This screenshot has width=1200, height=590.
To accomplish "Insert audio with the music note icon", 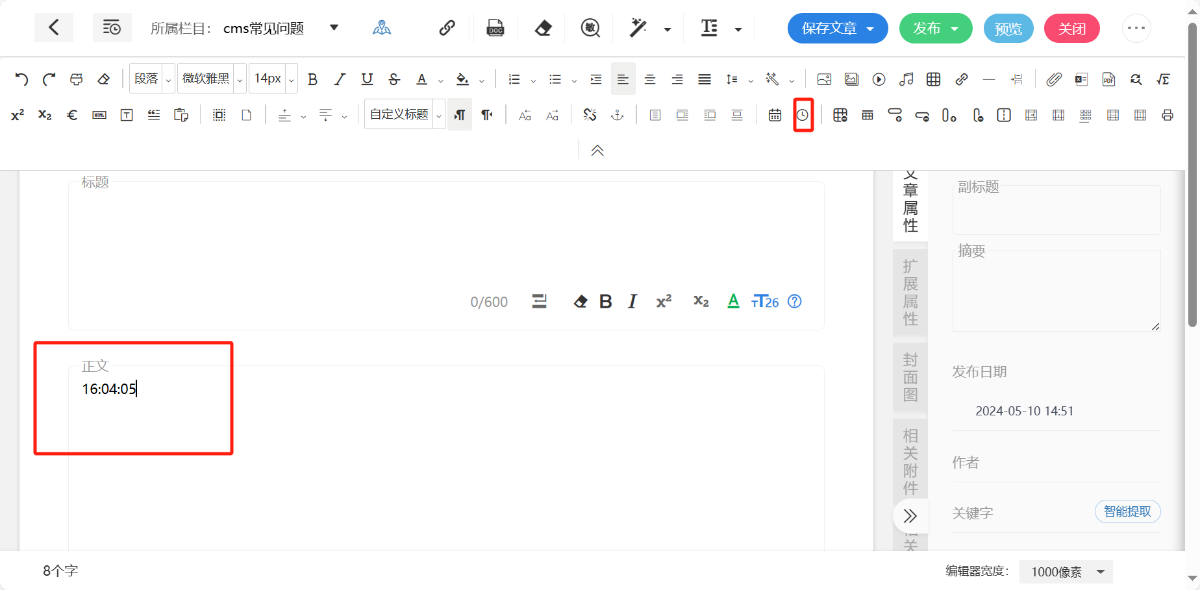I will click(906, 79).
